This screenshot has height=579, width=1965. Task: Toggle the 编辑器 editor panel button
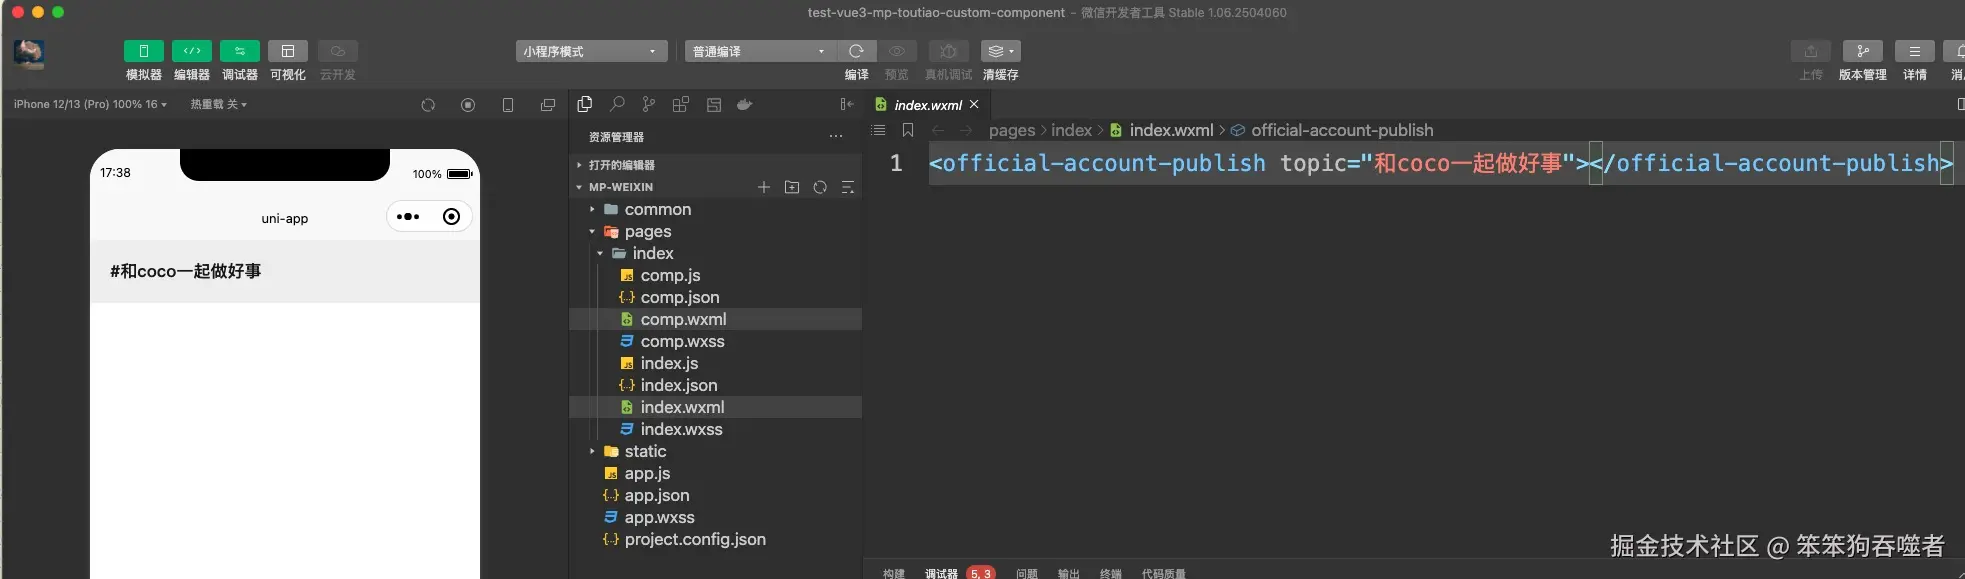click(192, 51)
